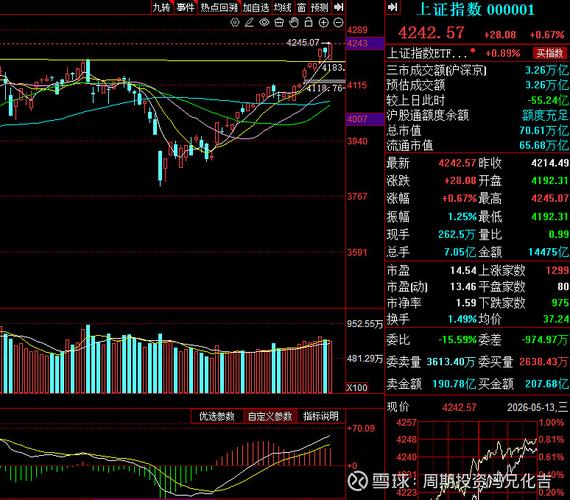Click the intraday minute chart thumbnail

pyautogui.click(x=477, y=460)
